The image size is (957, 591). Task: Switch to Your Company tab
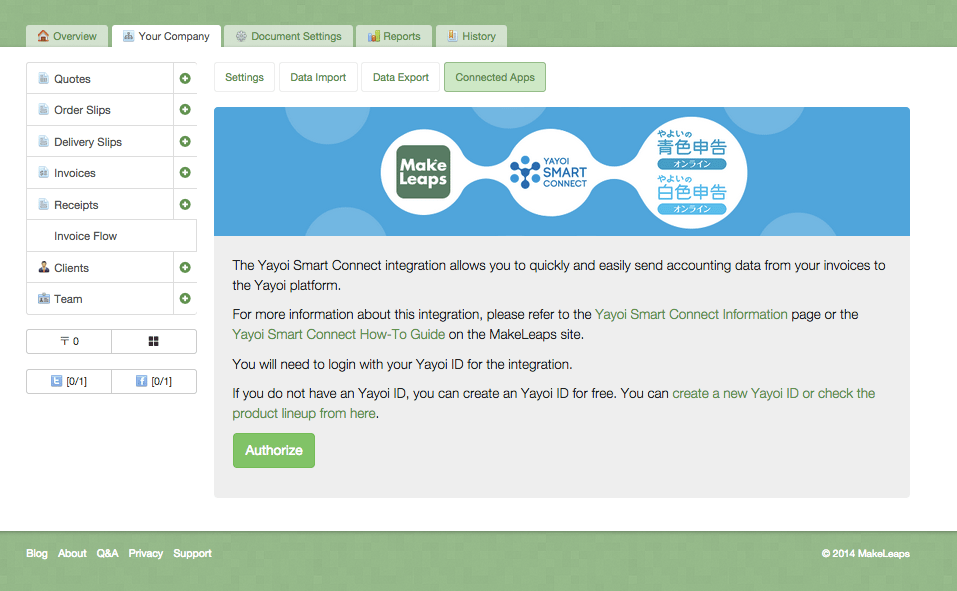pos(166,36)
